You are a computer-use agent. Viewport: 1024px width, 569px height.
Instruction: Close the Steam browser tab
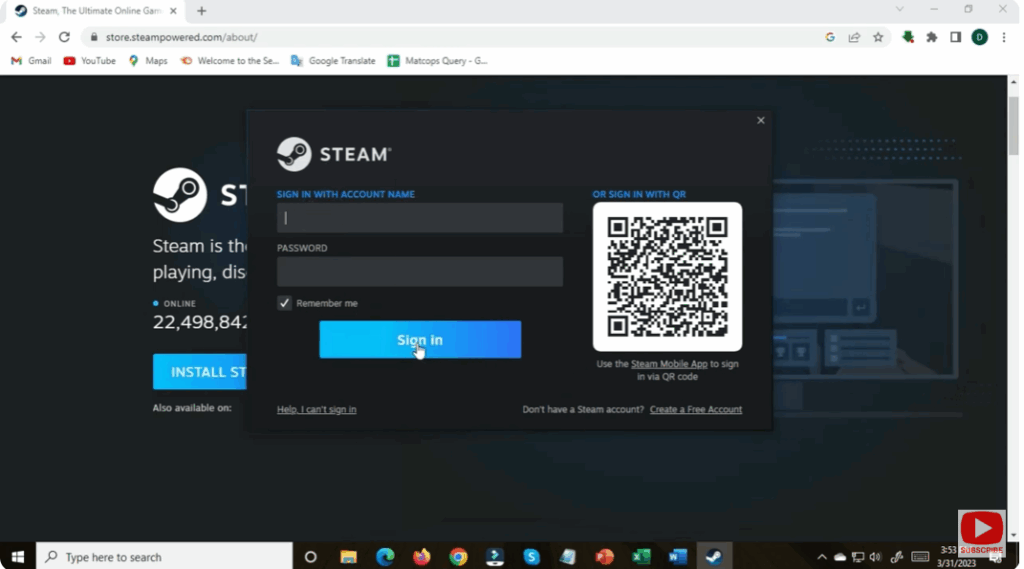pyautogui.click(x=173, y=11)
